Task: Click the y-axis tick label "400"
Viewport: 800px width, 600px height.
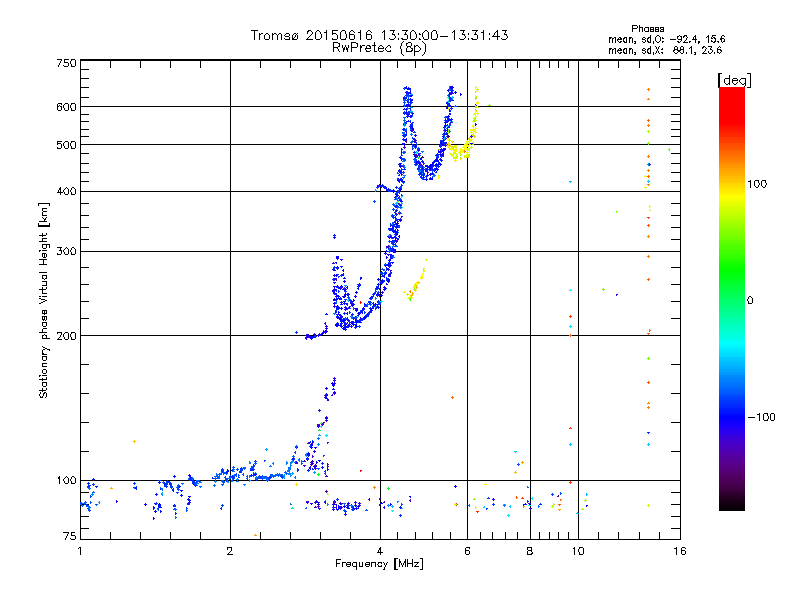Action: pos(66,191)
